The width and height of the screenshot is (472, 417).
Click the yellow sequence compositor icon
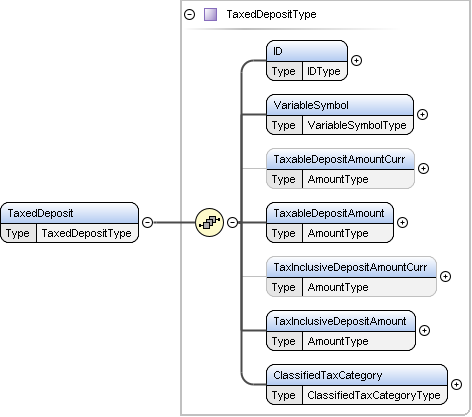[x=209, y=222]
